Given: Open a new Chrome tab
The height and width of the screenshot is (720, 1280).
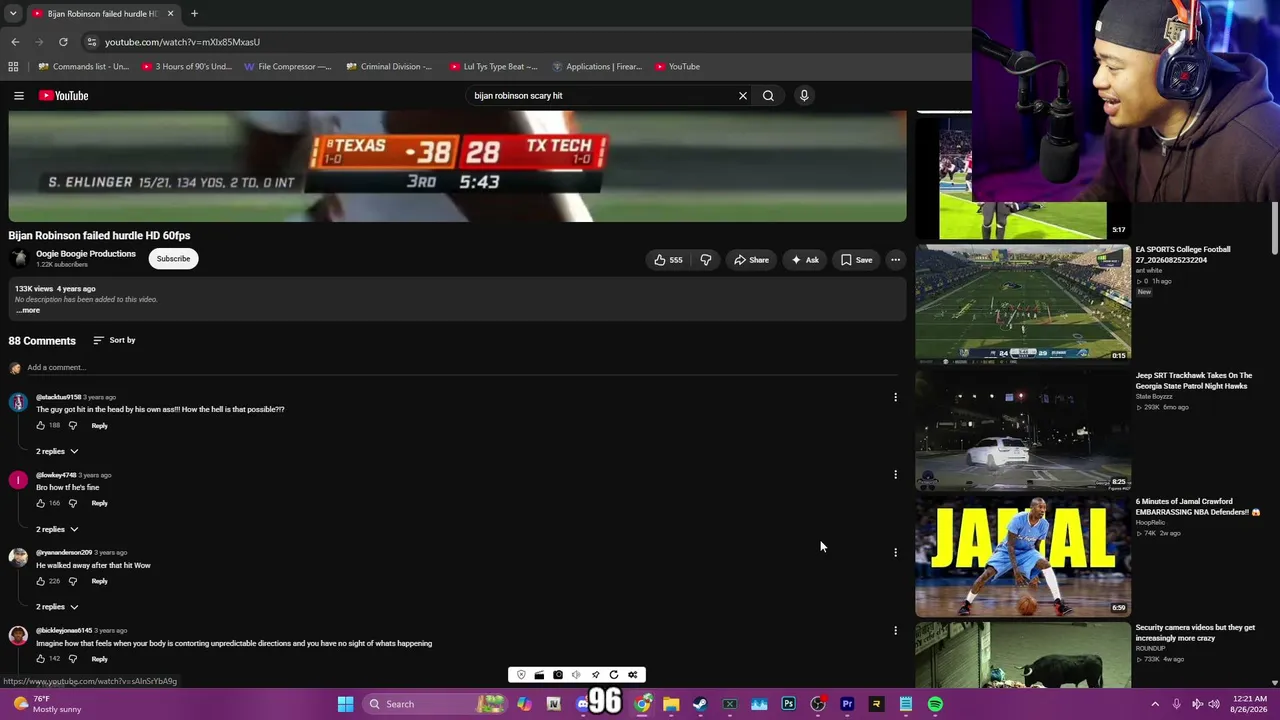Looking at the screenshot, I should (x=194, y=14).
